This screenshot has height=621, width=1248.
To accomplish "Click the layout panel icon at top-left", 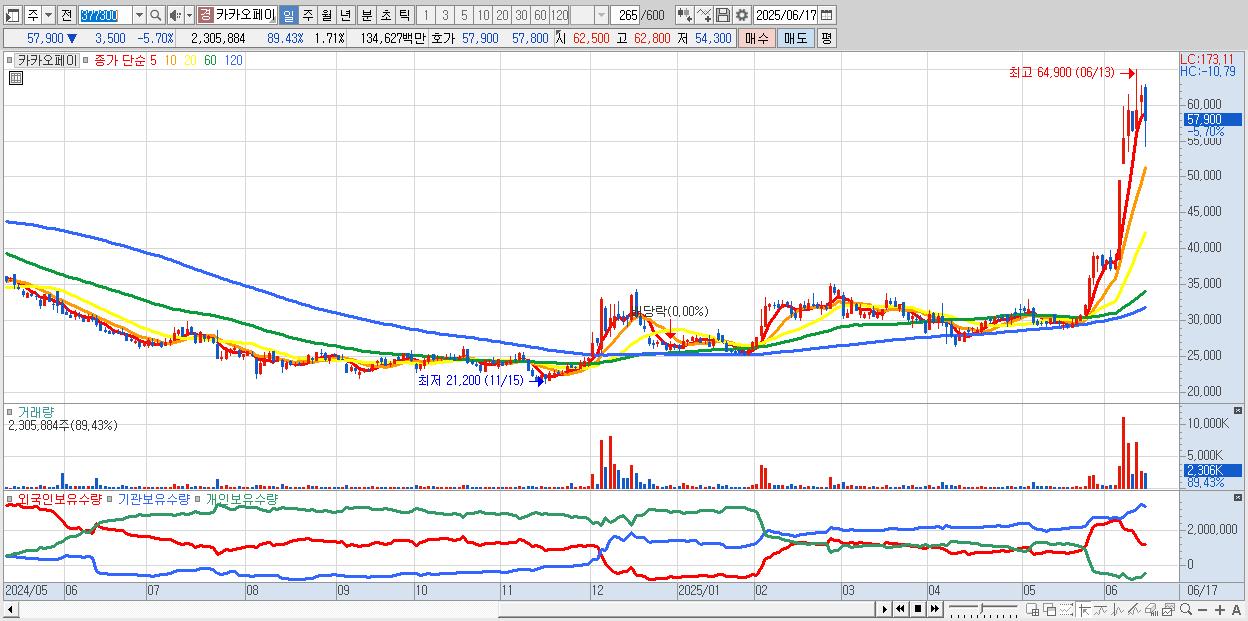I will click(x=13, y=15).
